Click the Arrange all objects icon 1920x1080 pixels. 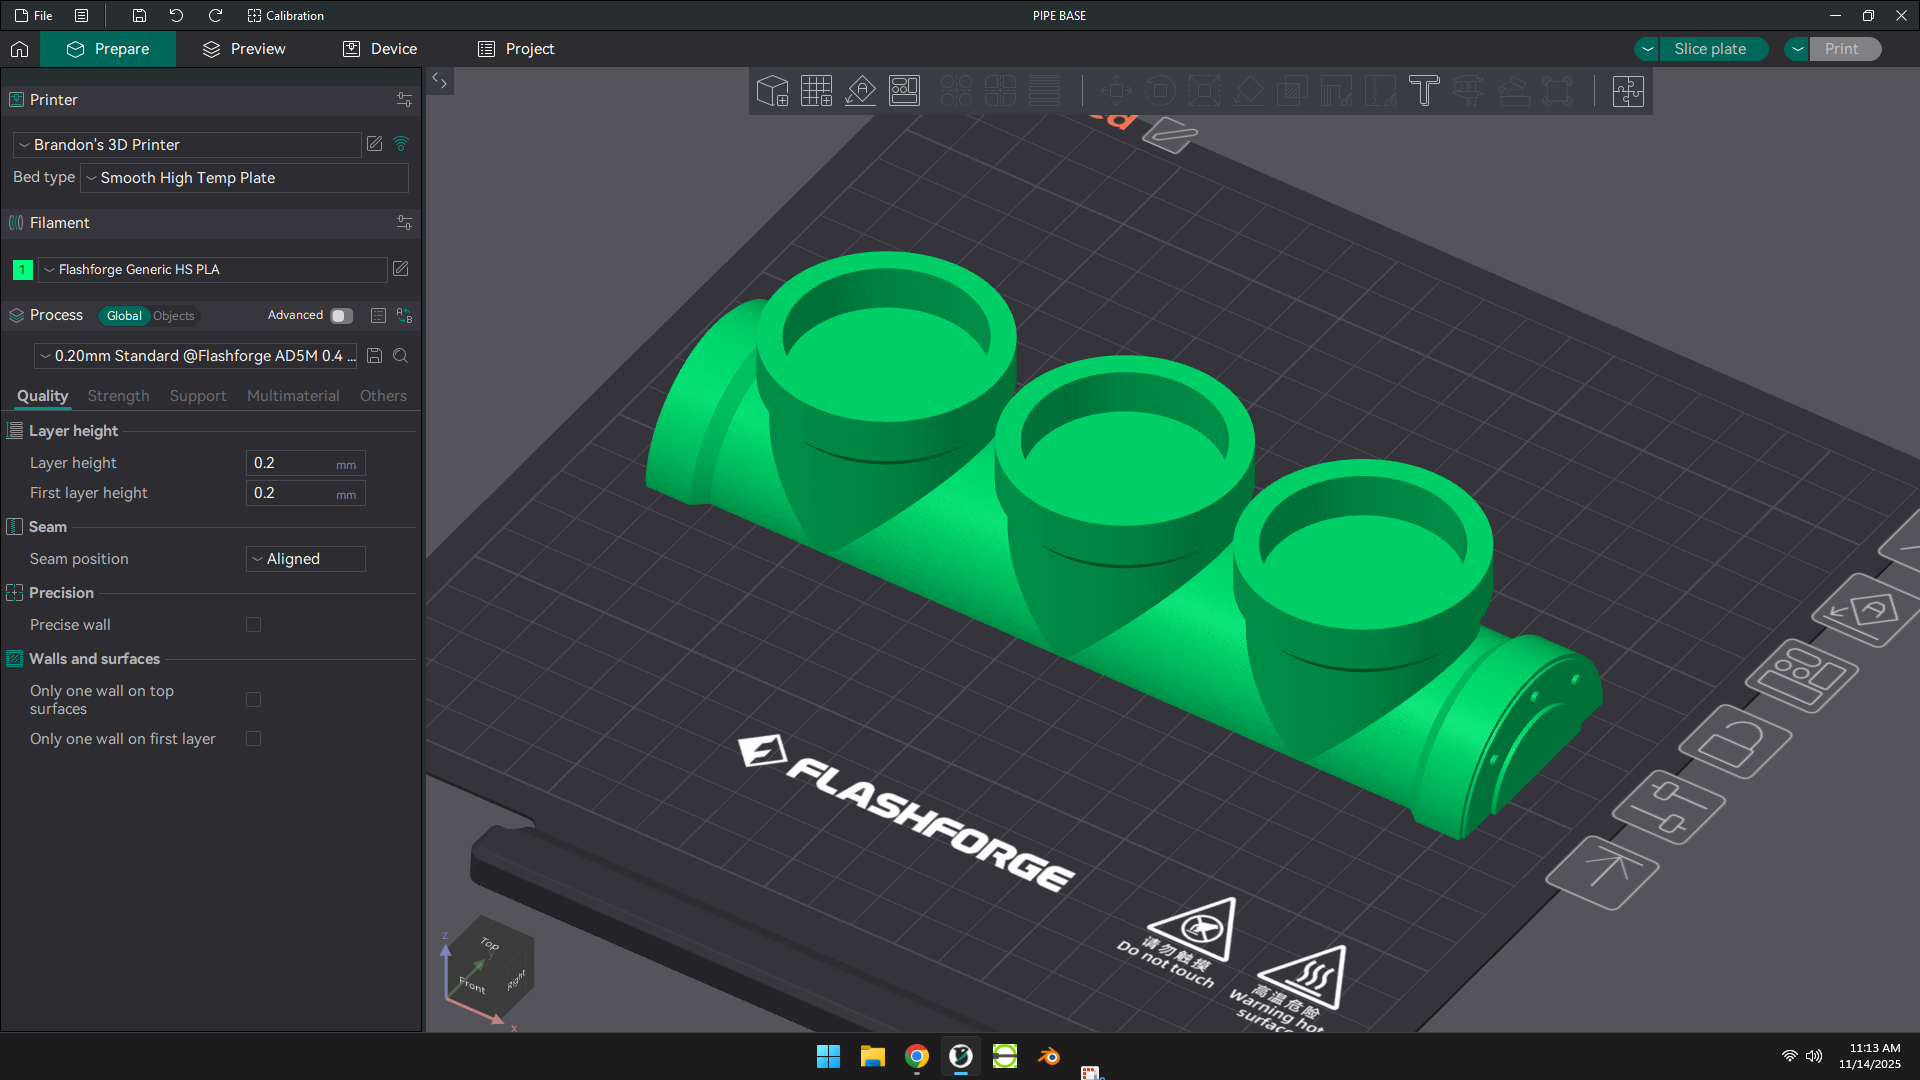[x=904, y=91]
